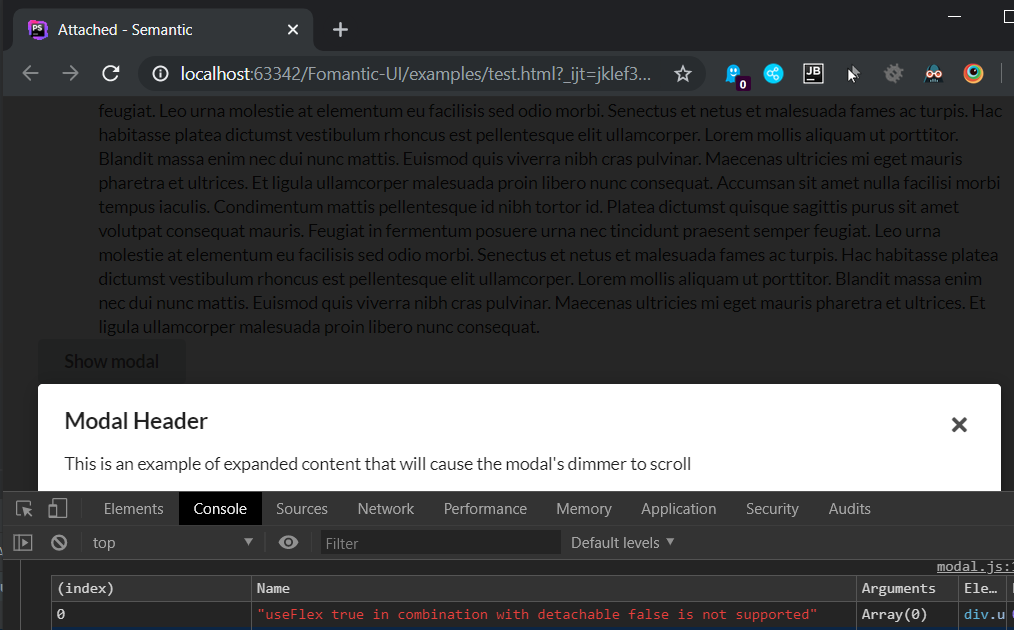Create a live expression with eye icon
Screen dimensions: 1014x630
(288, 543)
